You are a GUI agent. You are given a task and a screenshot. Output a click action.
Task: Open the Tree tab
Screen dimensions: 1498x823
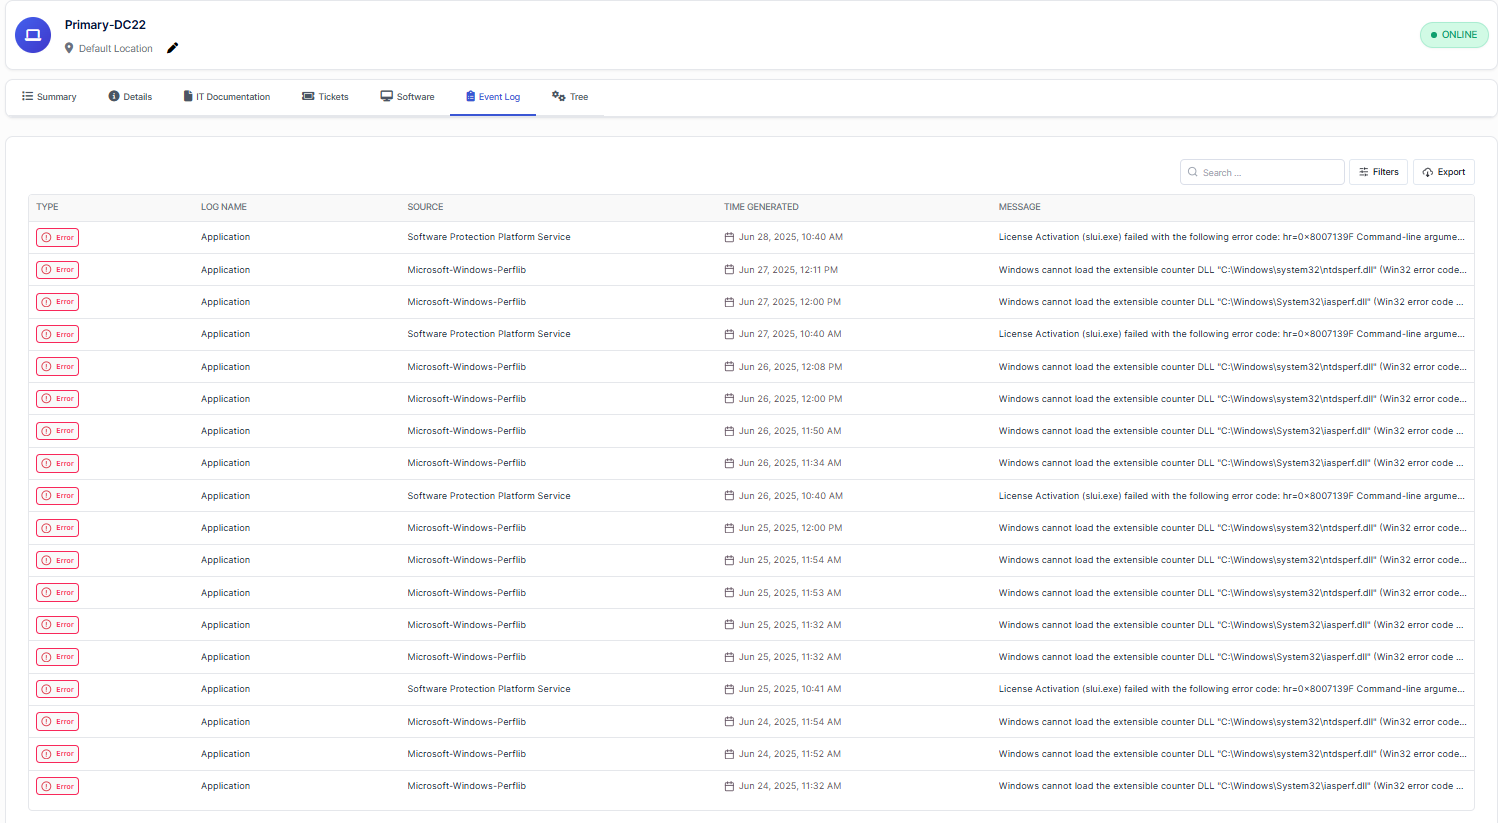[570, 97]
